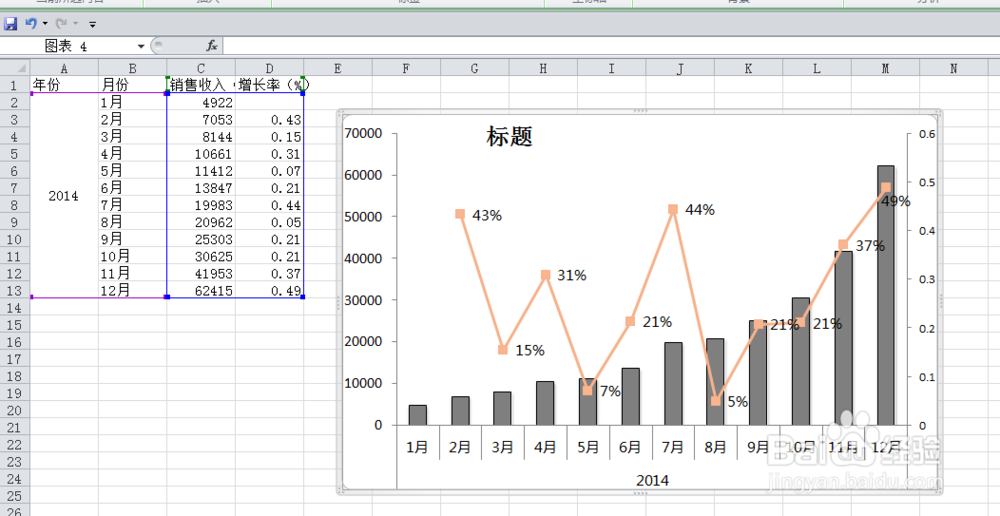This screenshot has width=1000, height=516.
Task: Click the sales cell 30625
Action: 201,256
